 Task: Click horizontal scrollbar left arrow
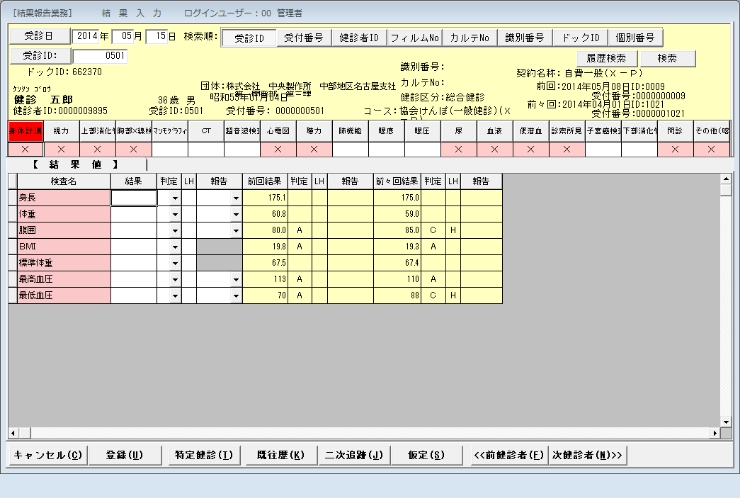click(13, 433)
